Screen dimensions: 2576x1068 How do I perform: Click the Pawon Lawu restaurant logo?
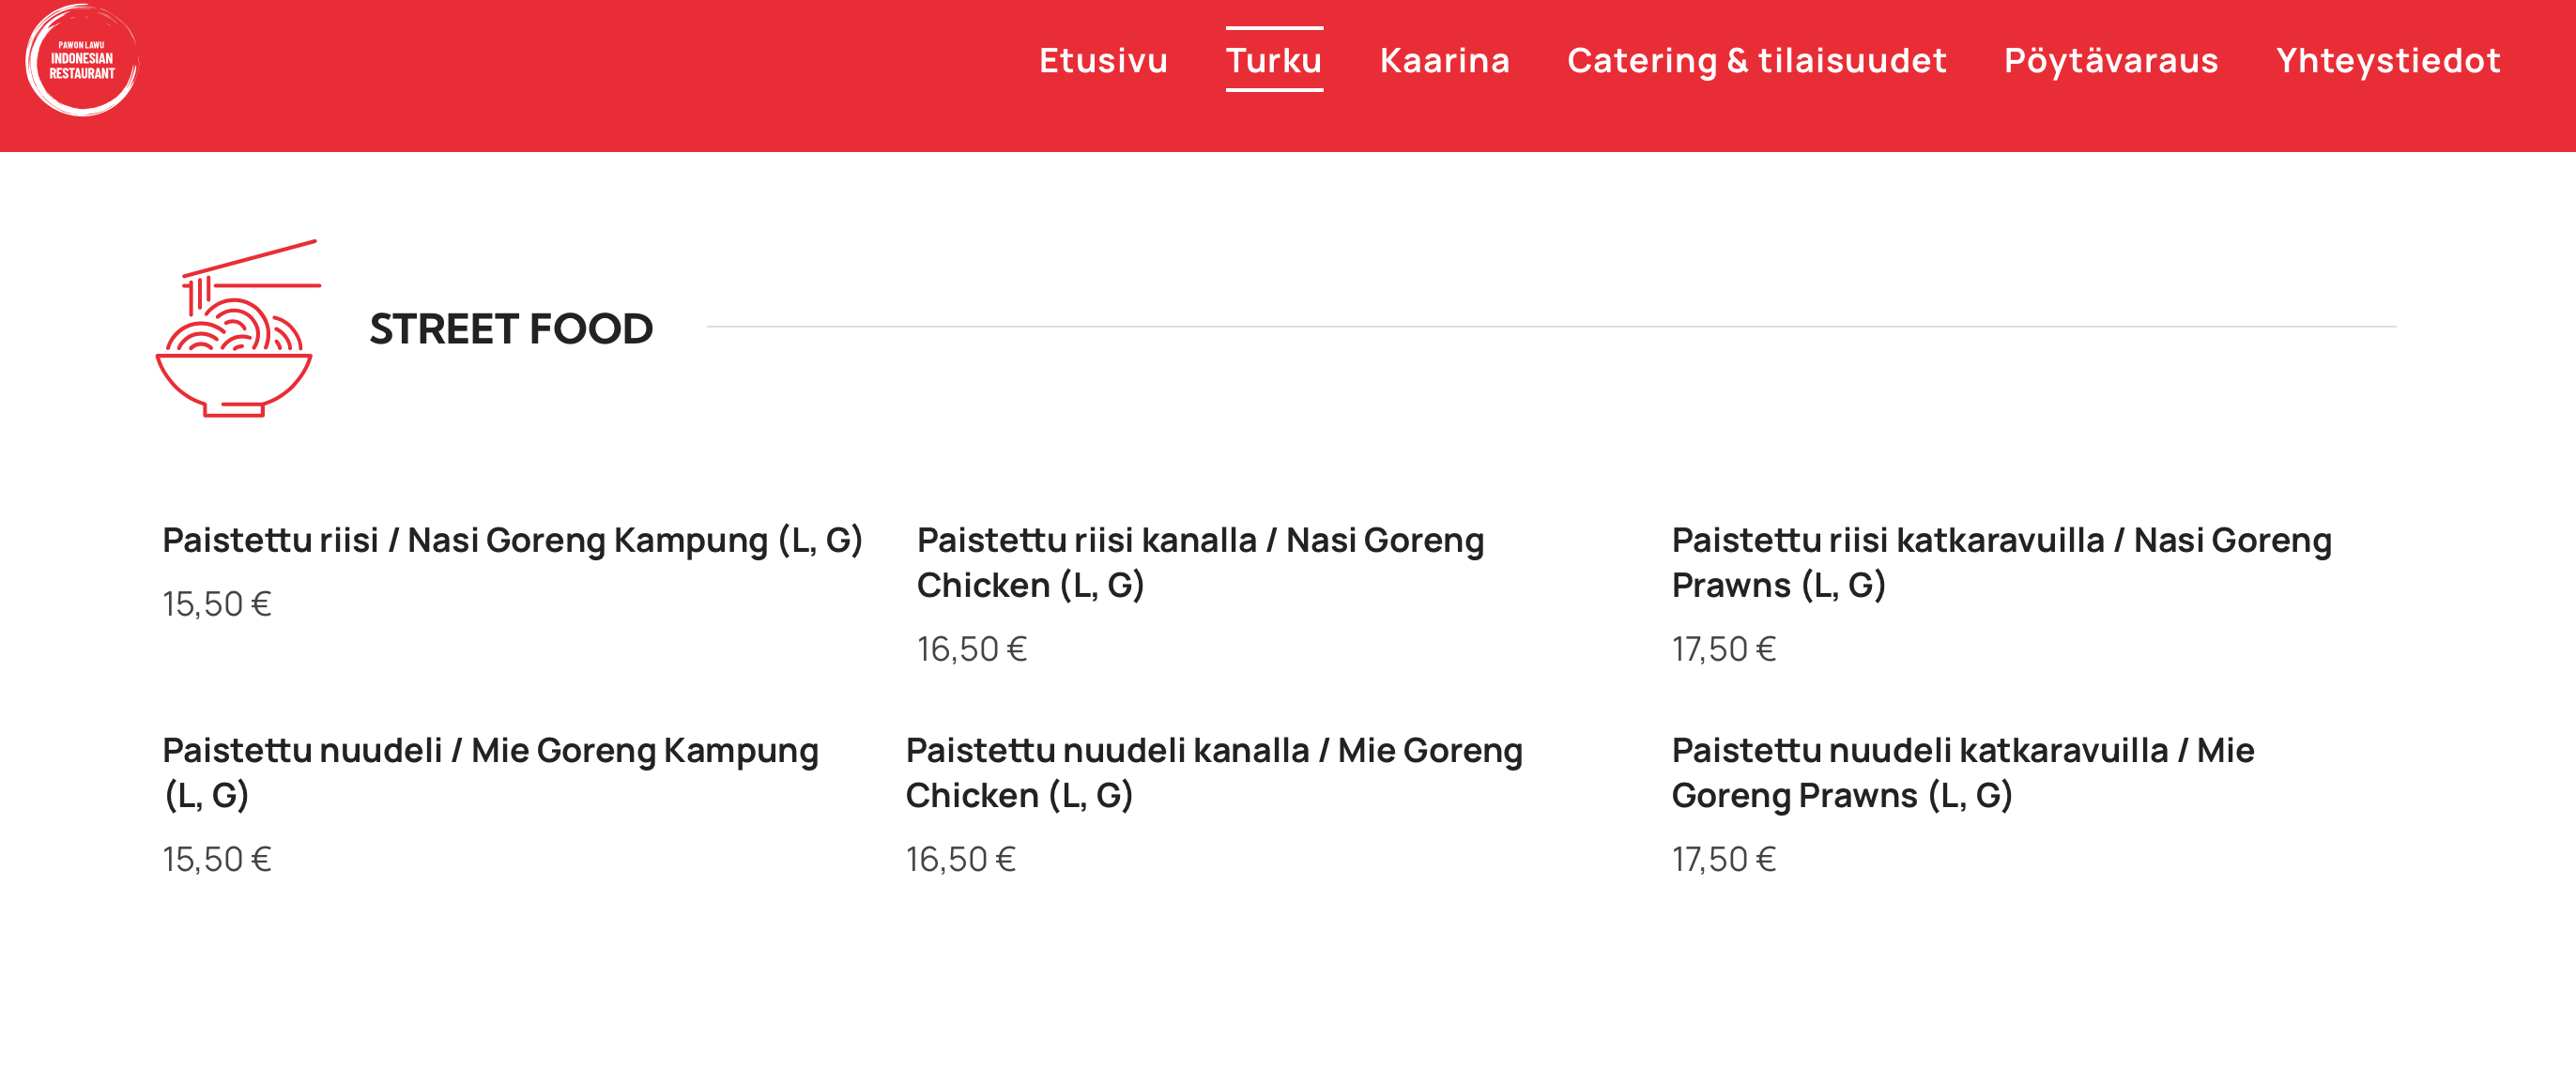pos(82,60)
